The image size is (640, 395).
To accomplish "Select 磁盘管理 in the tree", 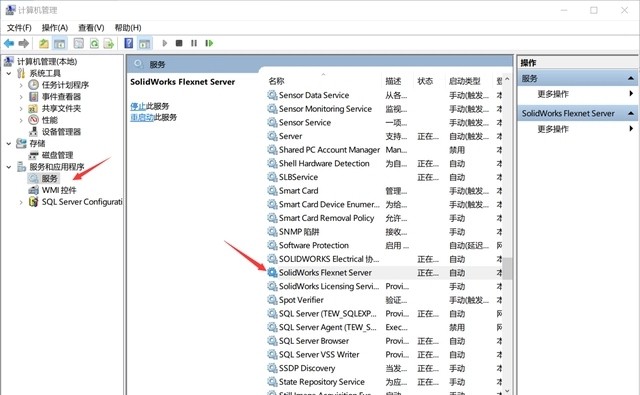I will (58, 155).
